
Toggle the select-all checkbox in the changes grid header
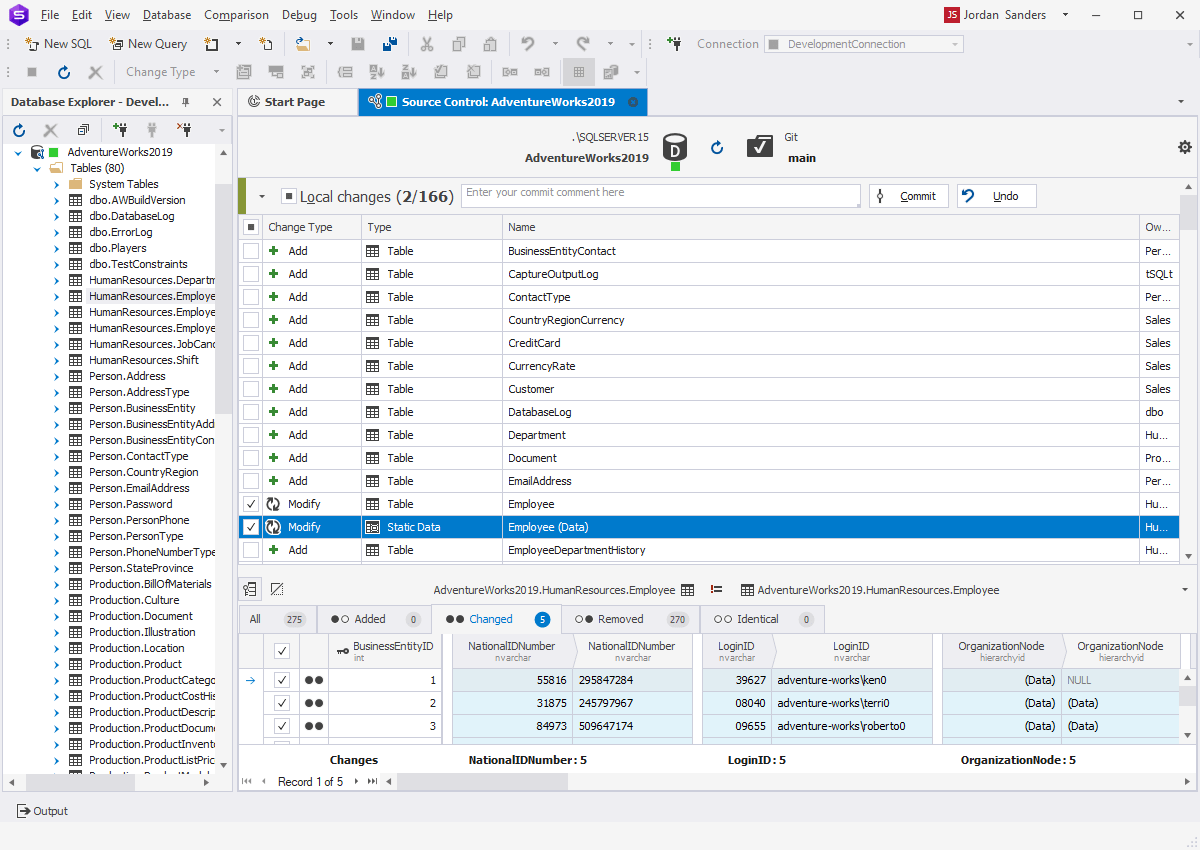[x=253, y=227]
